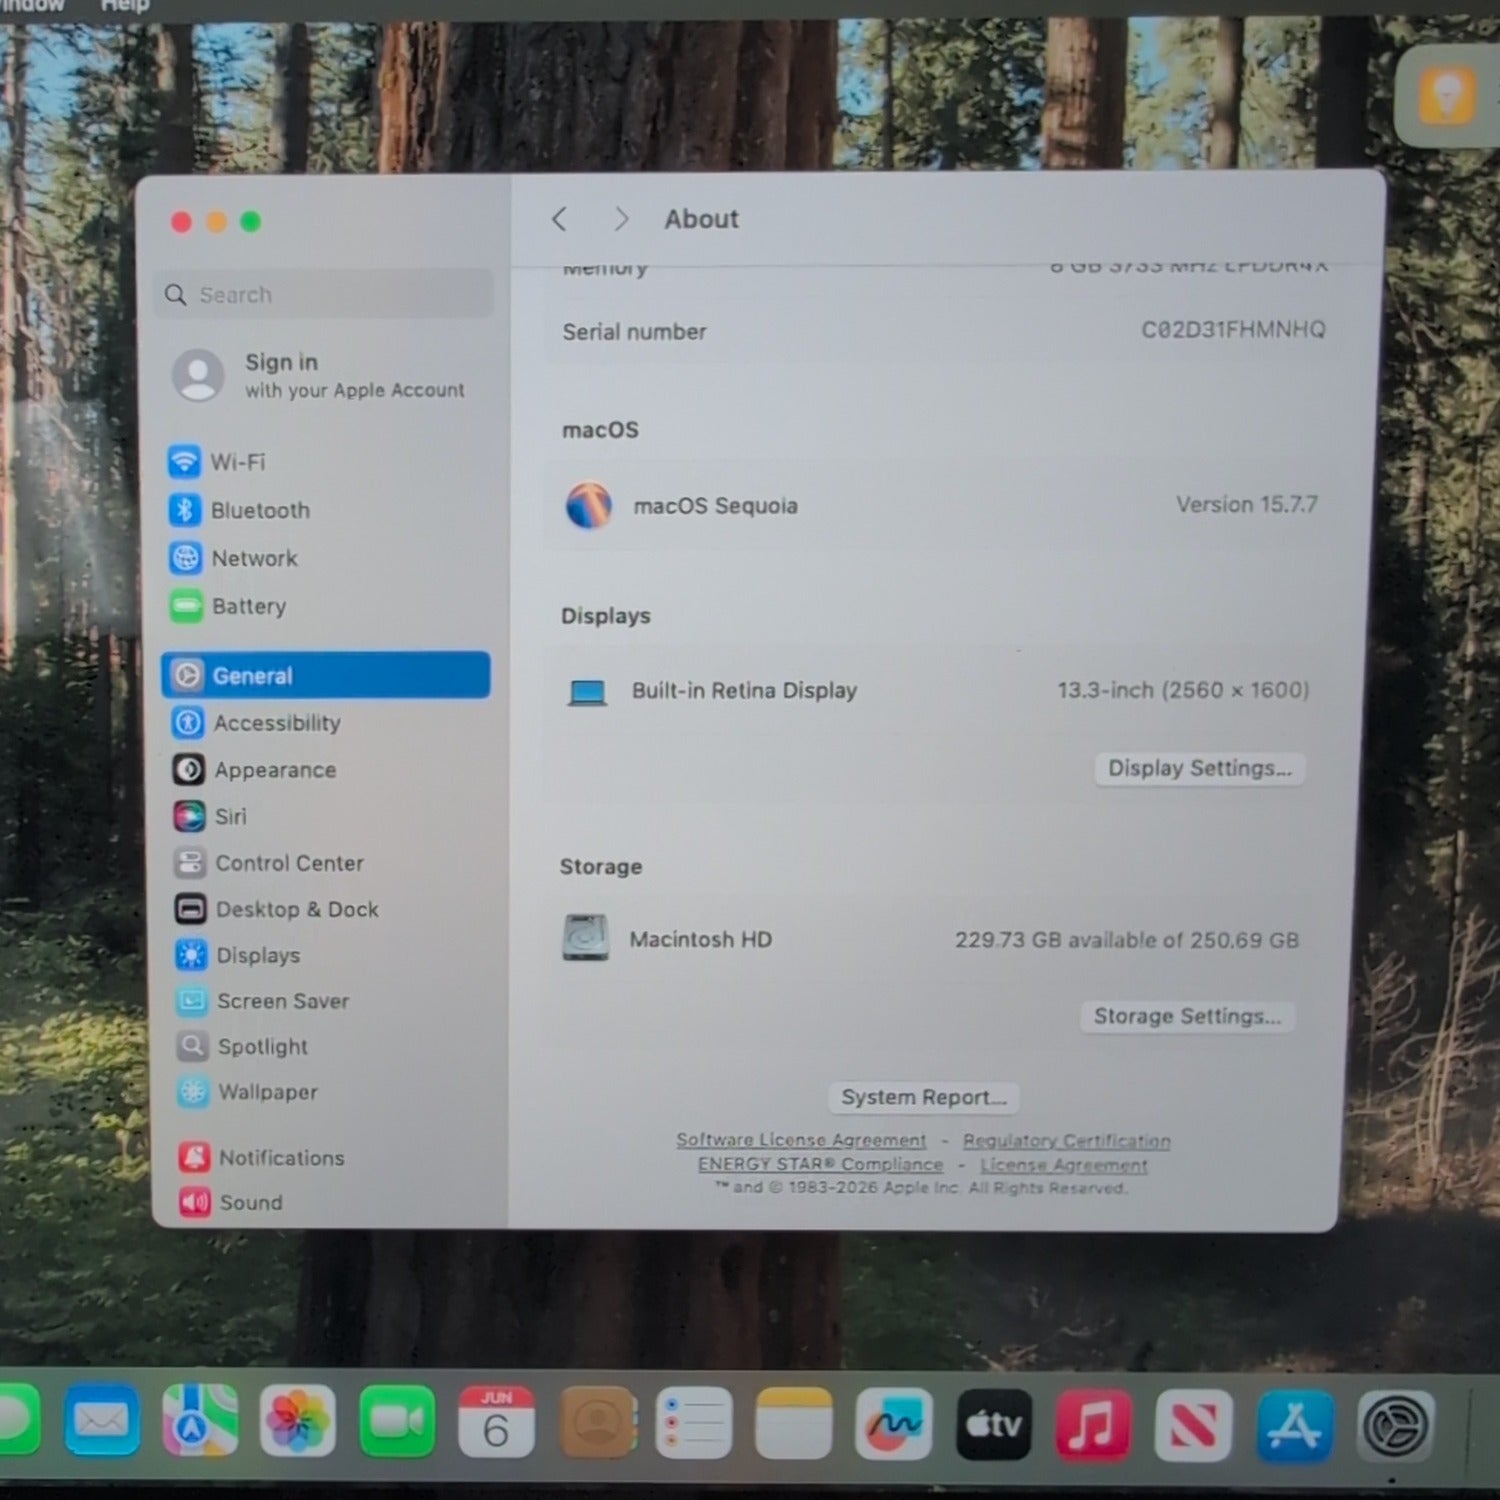The height and width of the screenshot is (1500, 1500).
Task: Click the Search field in the sidebar
Action: click(x=325, y=294)
